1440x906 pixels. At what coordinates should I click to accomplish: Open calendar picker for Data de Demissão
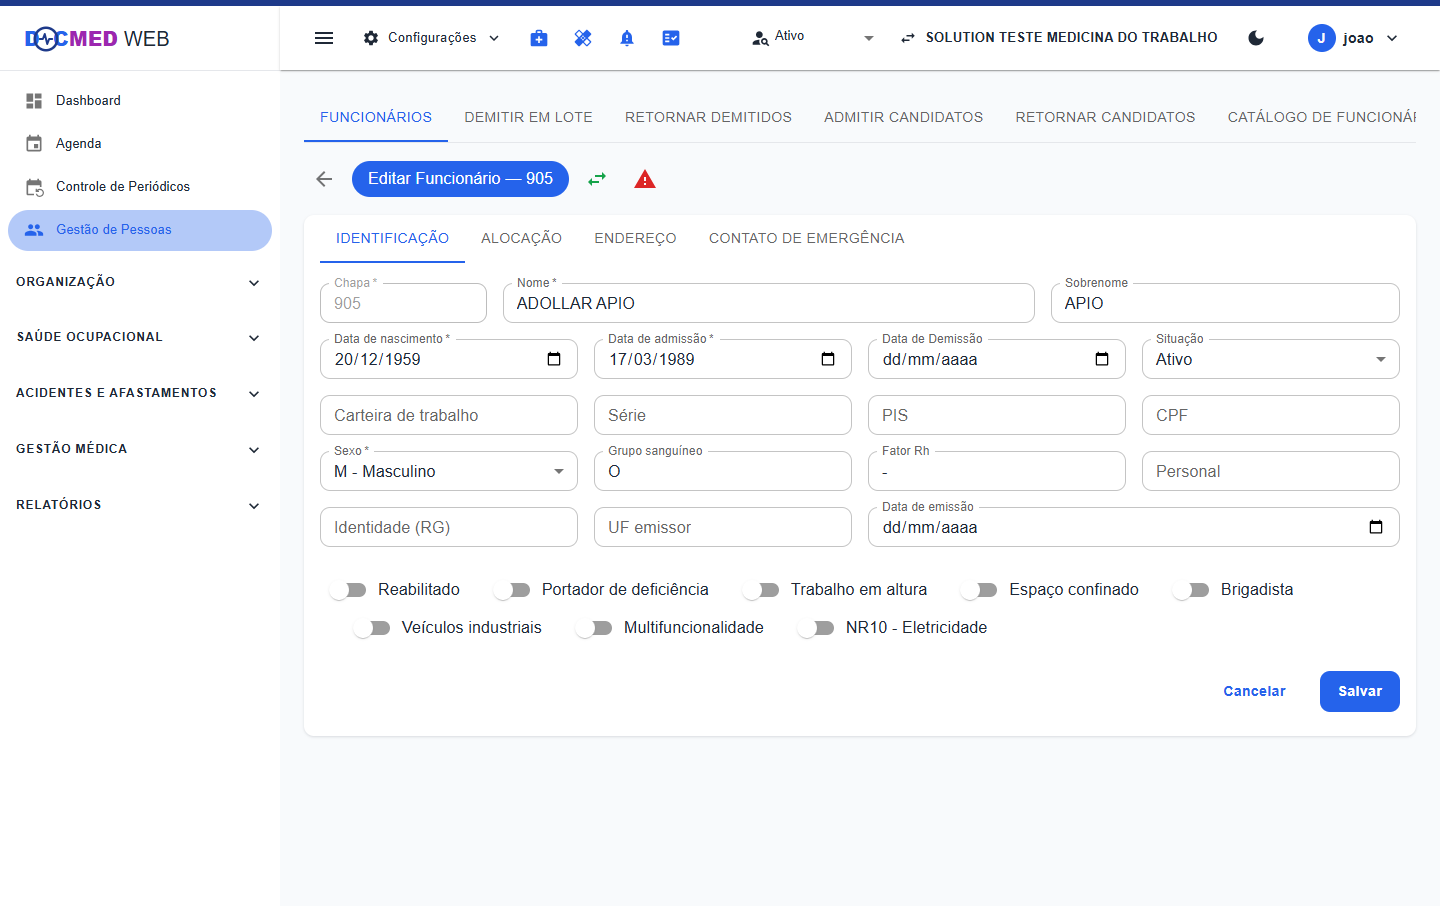[x=1102, y=359]
